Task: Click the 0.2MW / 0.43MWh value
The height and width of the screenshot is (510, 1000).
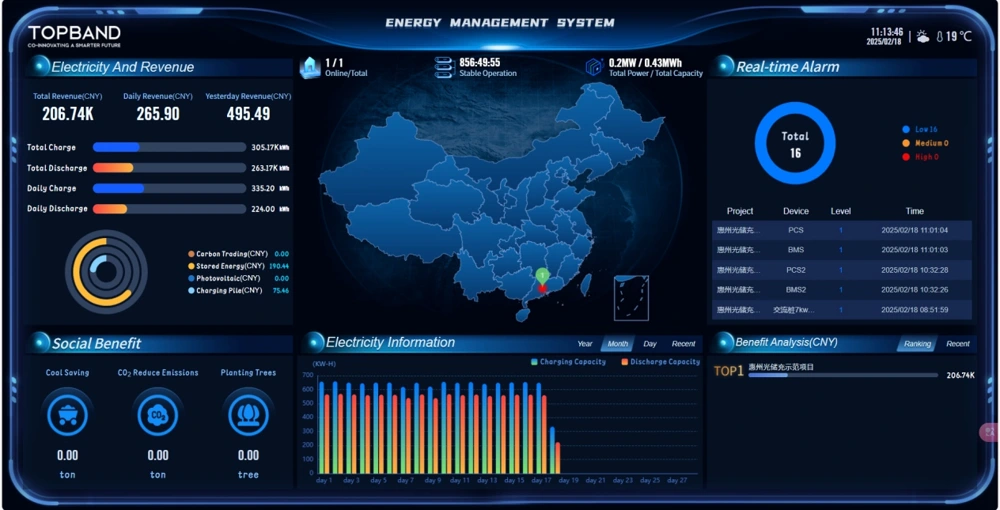Action: tap(645, 62)
